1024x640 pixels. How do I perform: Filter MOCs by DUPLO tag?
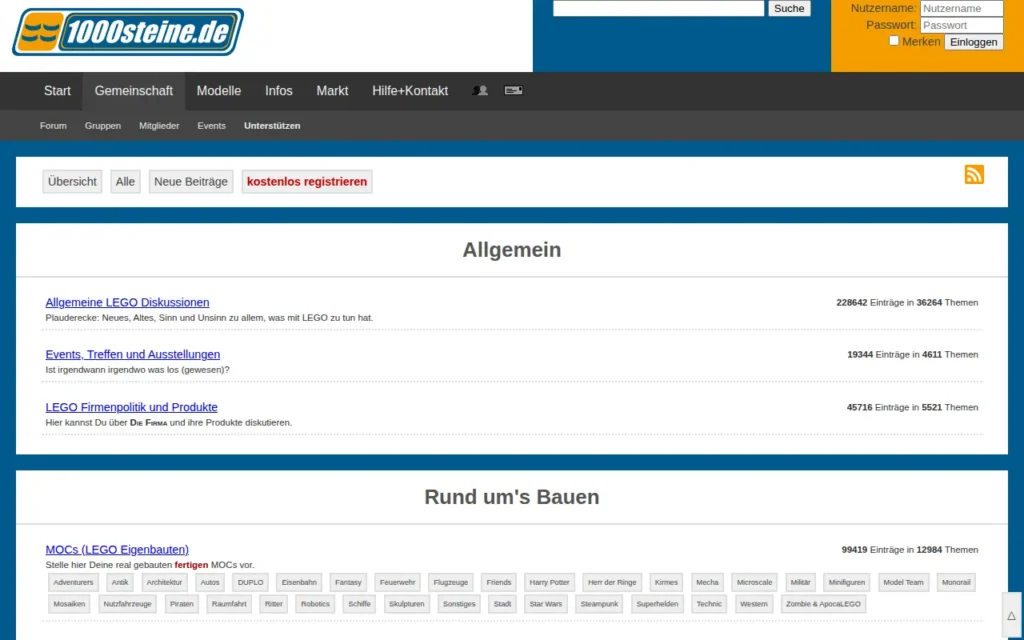(x=251, y=583)
